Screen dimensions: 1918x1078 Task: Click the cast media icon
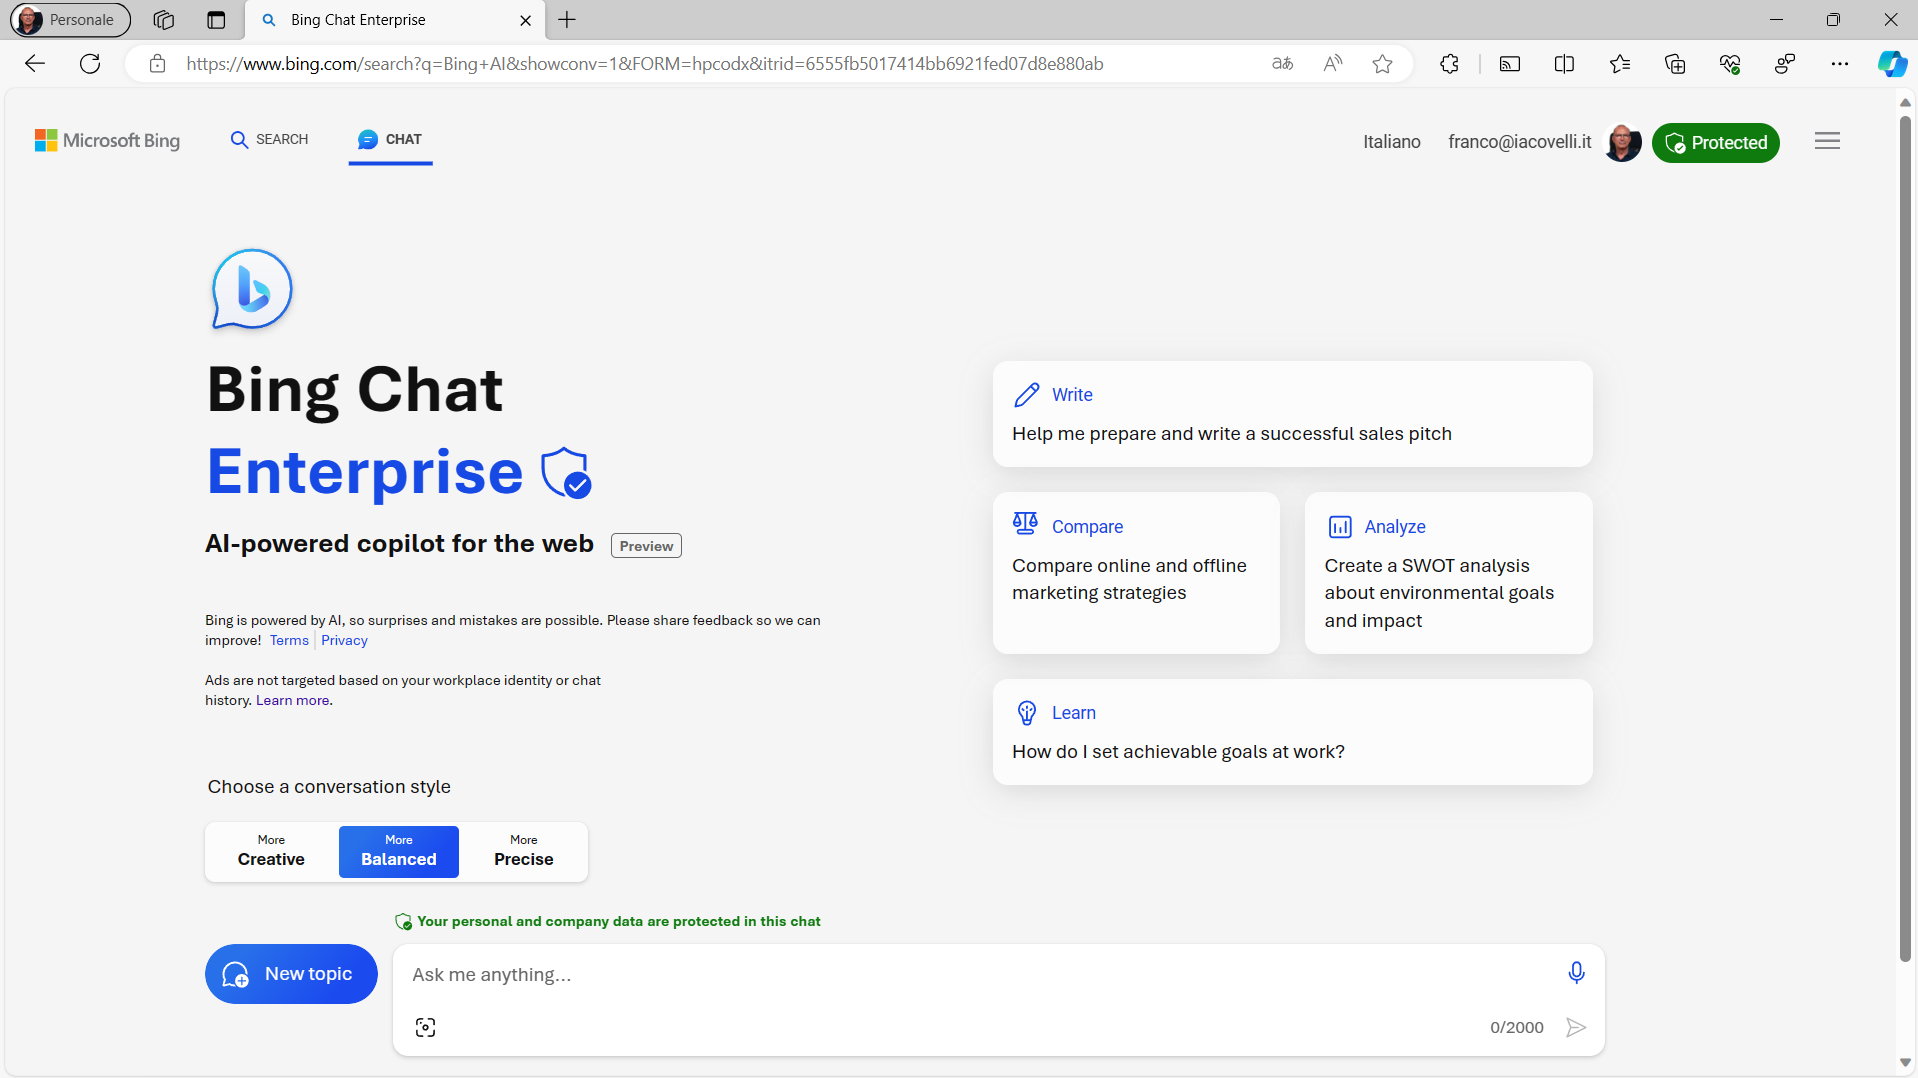pyautogui.click(x=1510, y=64)
